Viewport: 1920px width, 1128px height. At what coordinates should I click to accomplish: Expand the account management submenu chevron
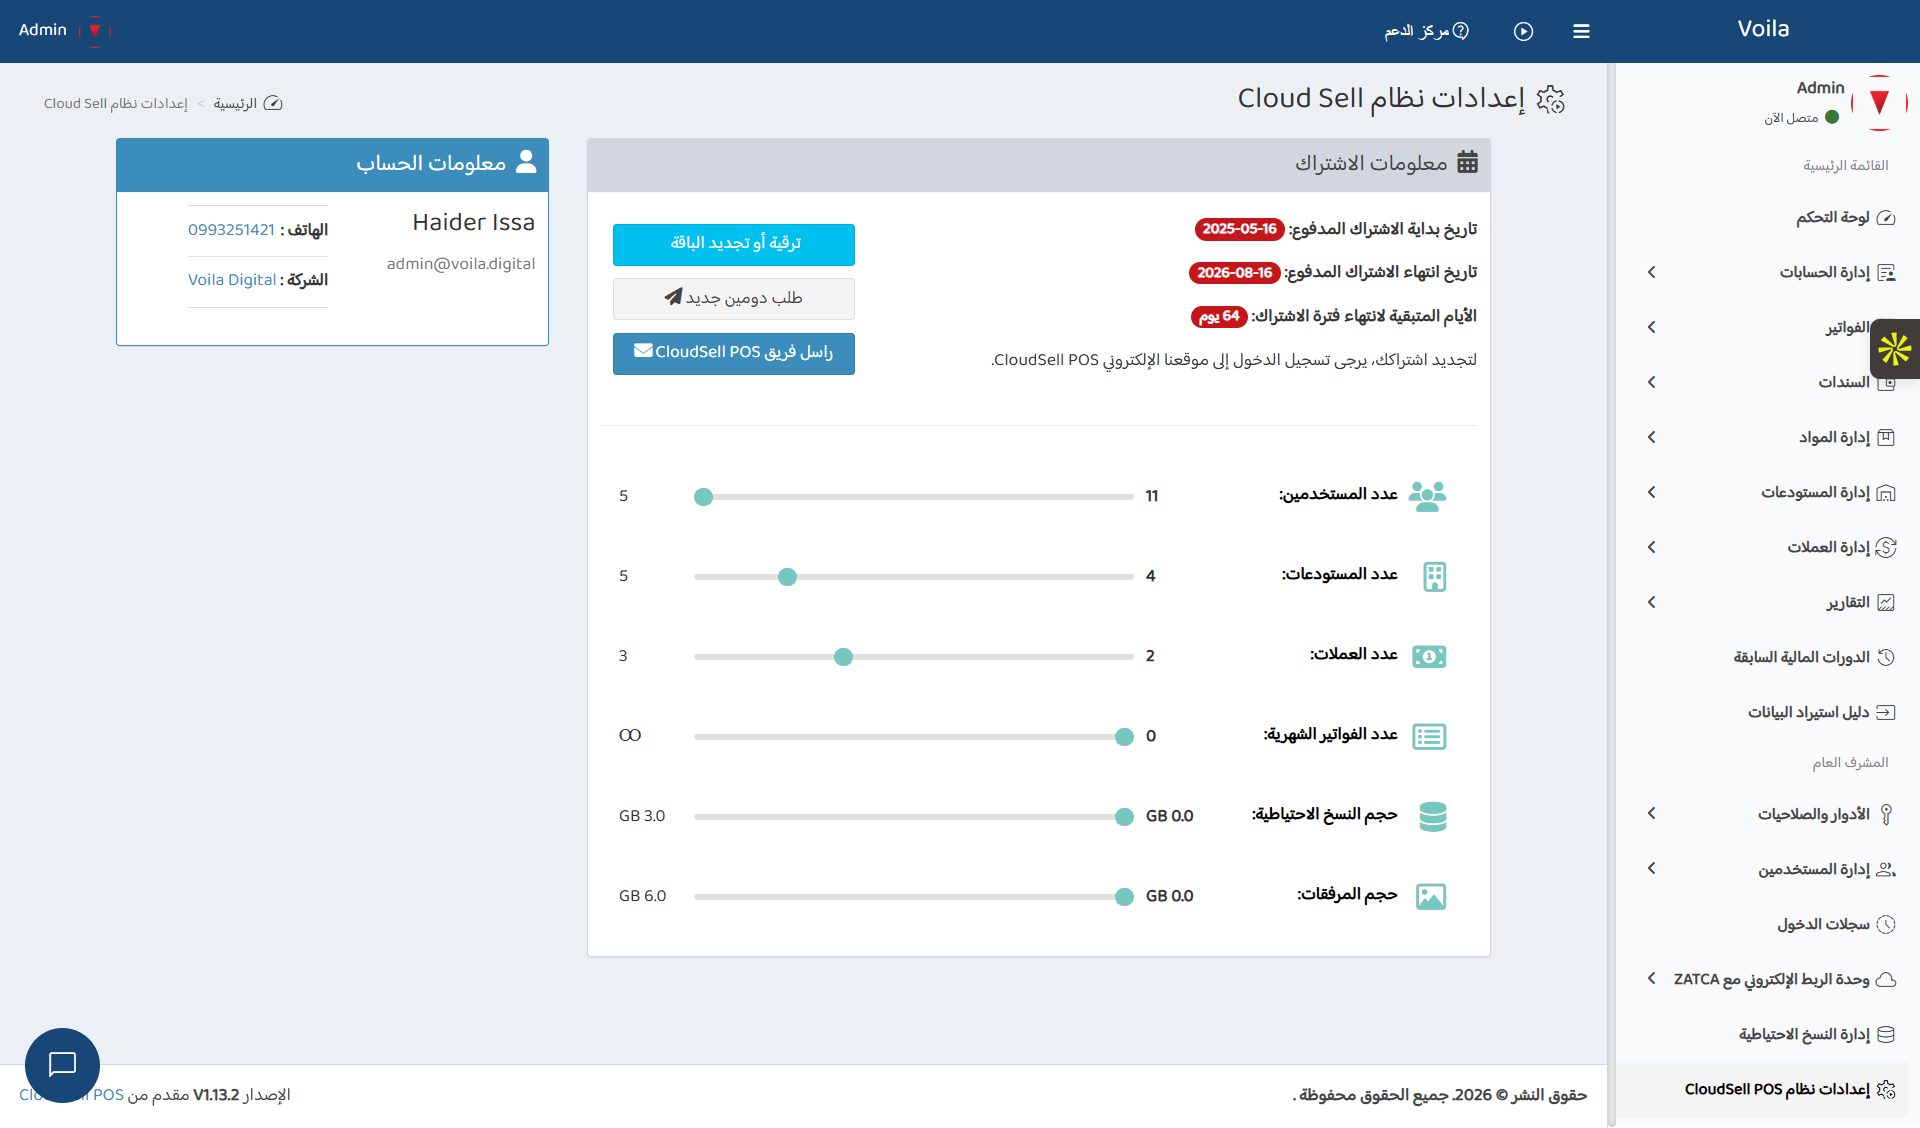tap(1652, 272)
